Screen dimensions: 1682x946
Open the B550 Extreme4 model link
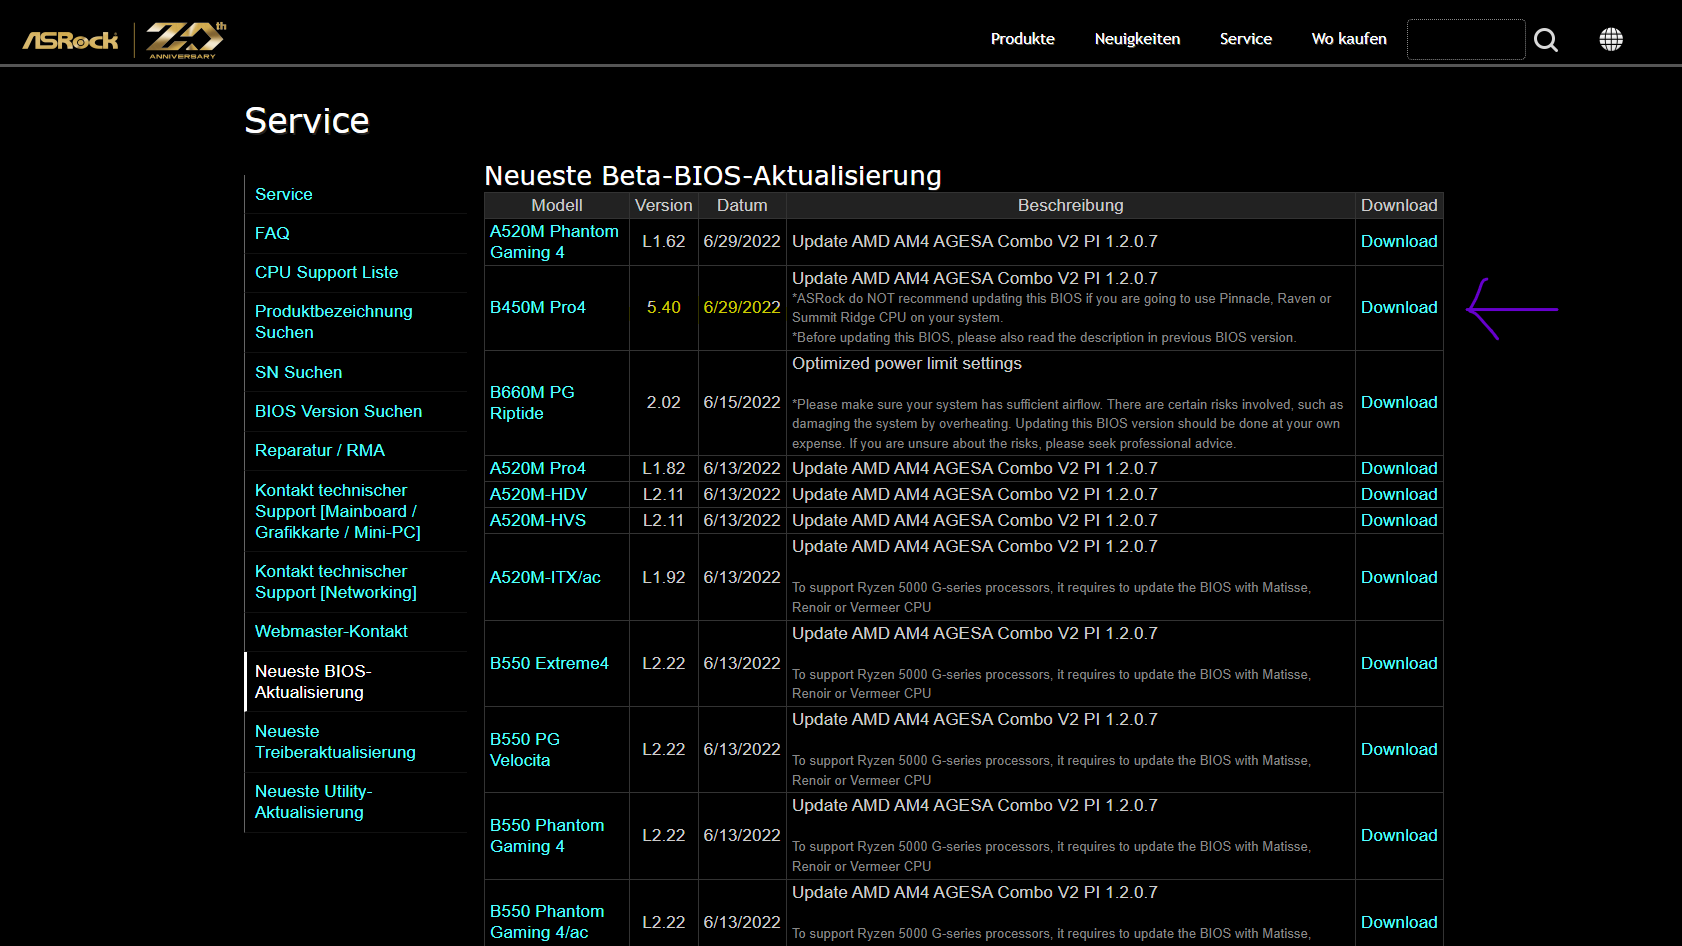(549, 663)
